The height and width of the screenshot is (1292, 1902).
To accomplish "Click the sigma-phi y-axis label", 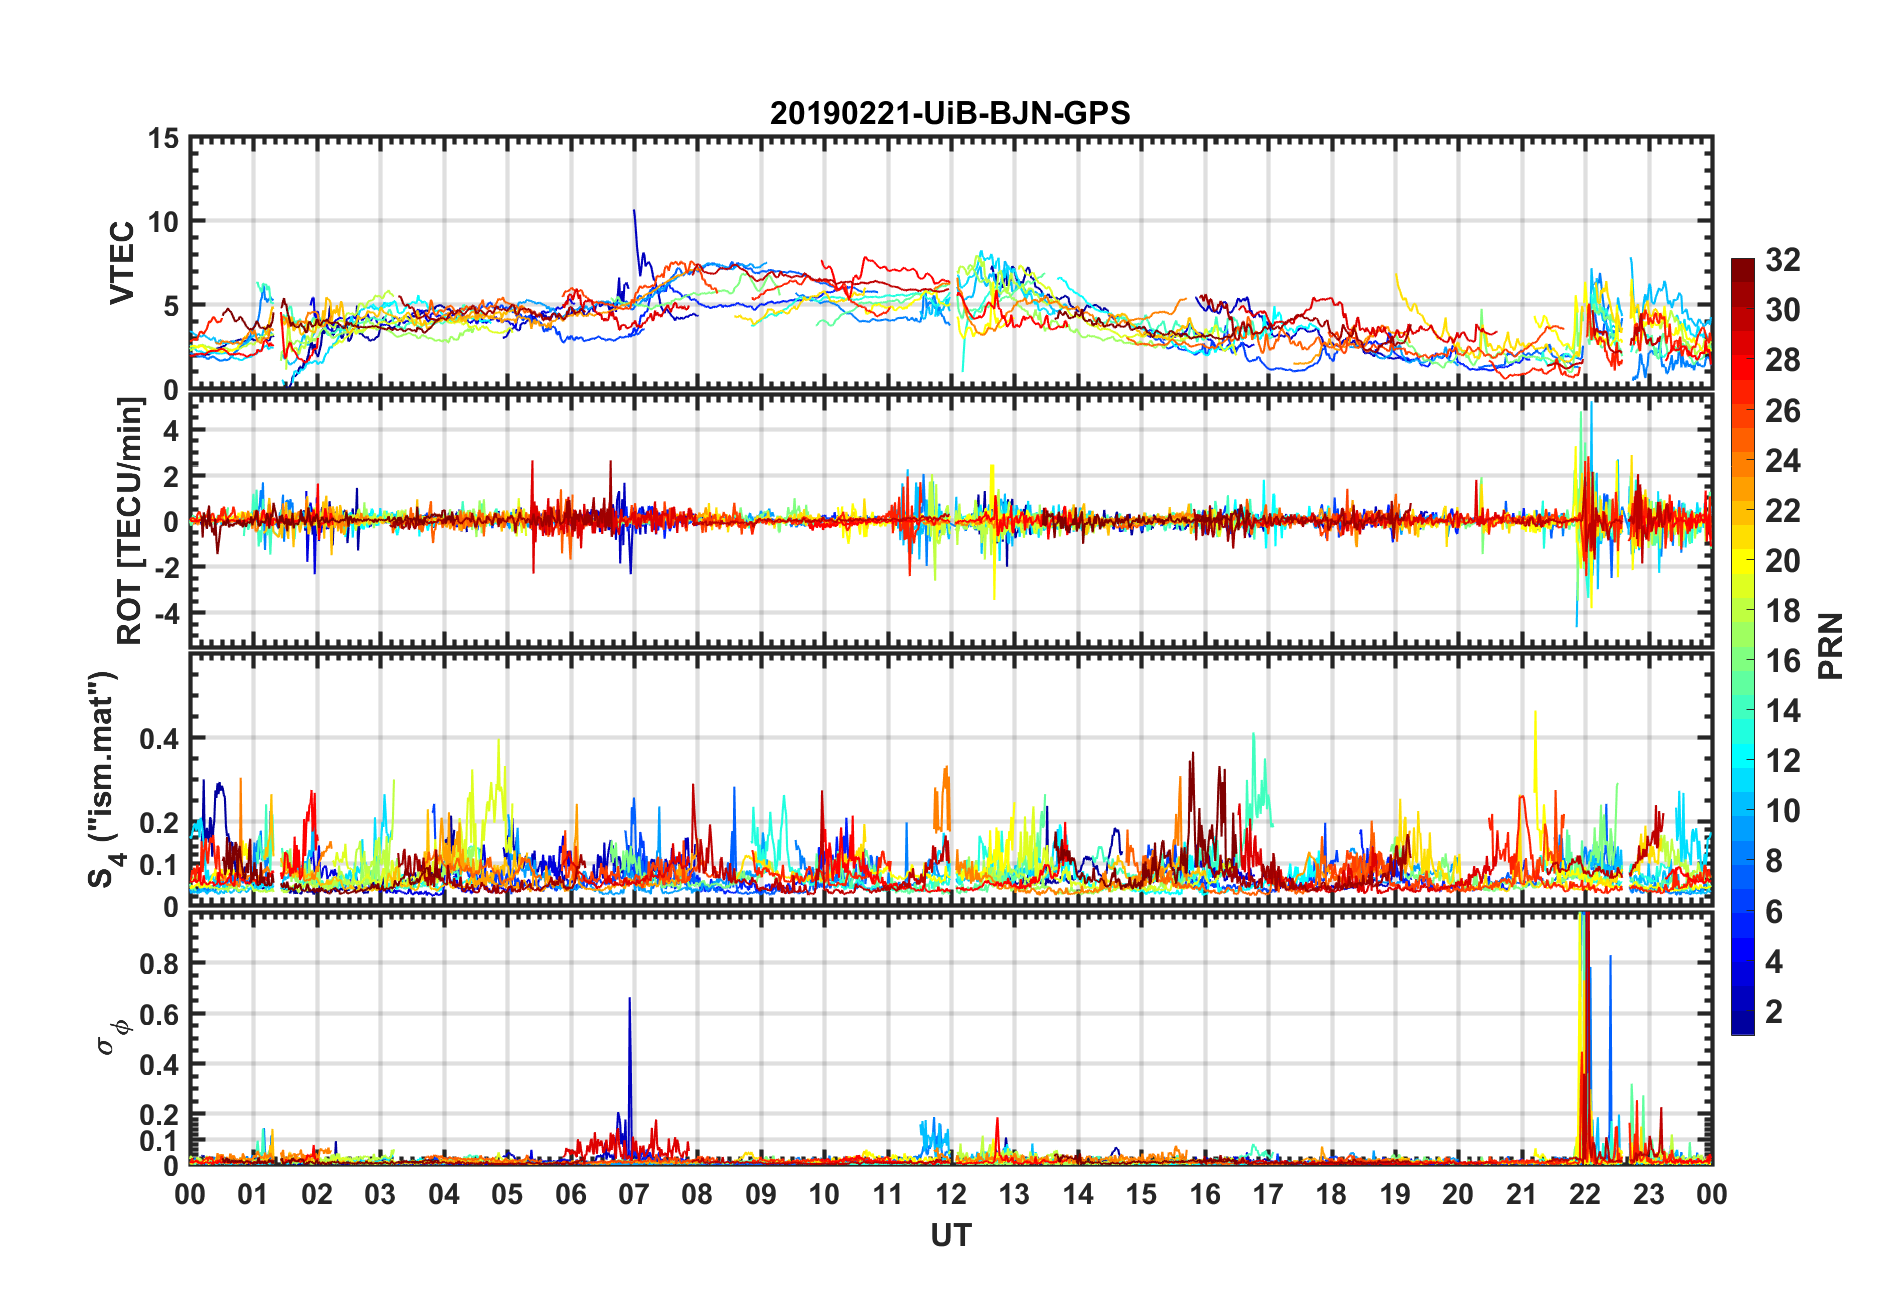I will (x=111, y=1037).
